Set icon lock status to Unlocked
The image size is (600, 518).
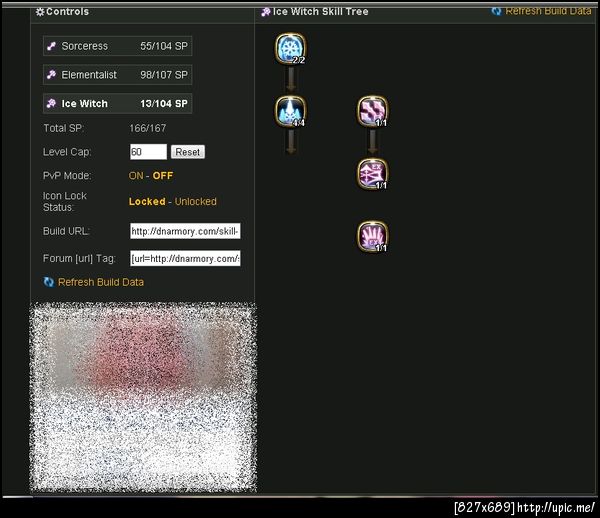(x=196, y=202)
